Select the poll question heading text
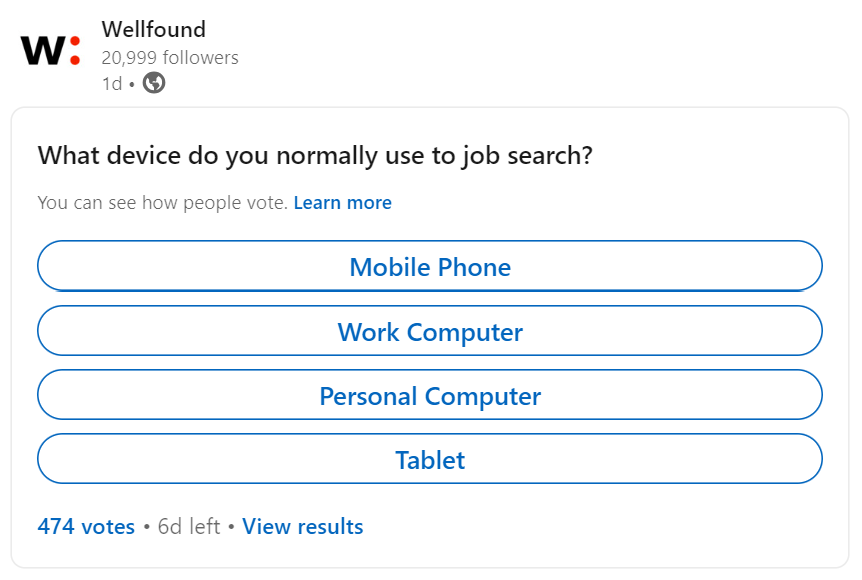 point(315,156)
